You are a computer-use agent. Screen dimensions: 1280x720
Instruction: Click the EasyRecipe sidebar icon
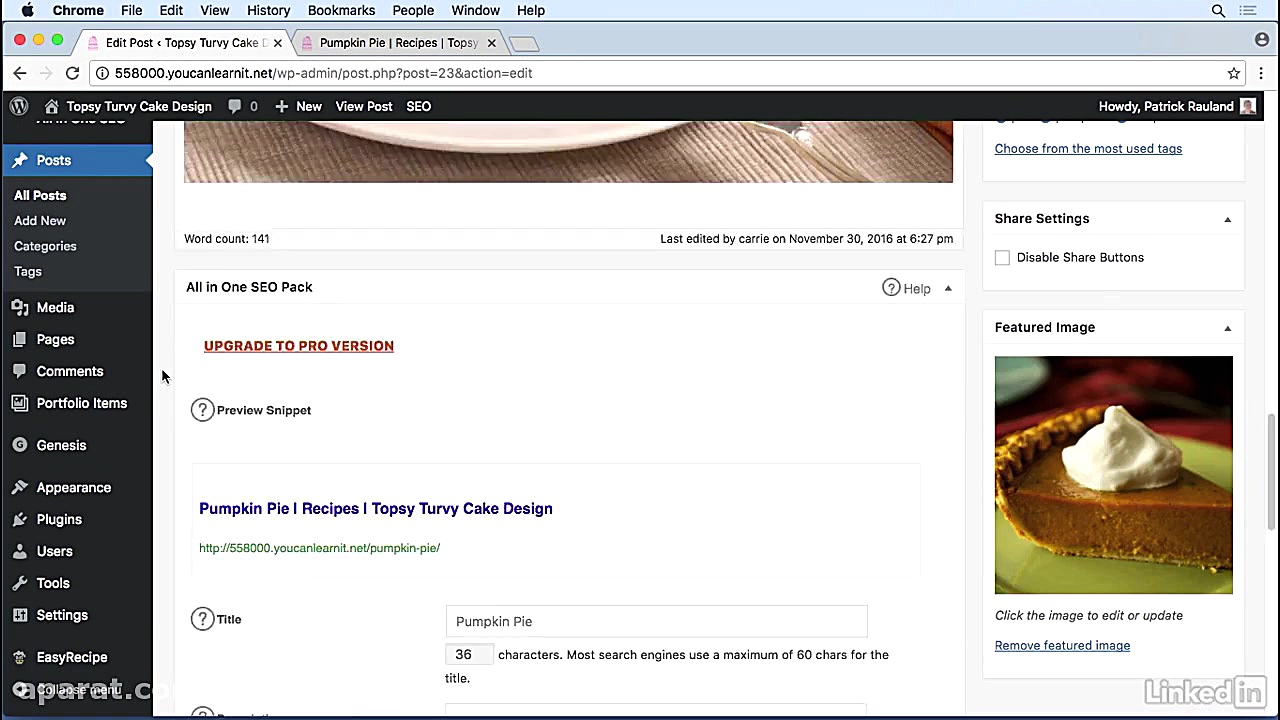(20, 657)
